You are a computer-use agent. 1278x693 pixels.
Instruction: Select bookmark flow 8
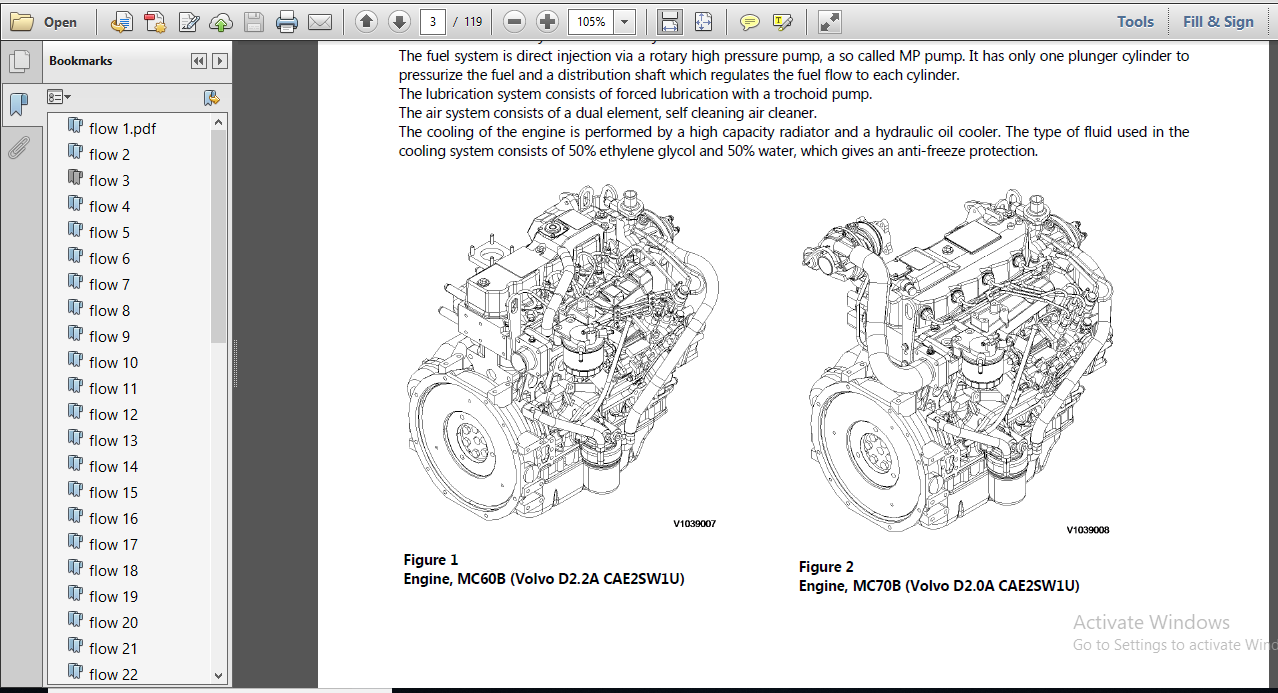(109, 310)
